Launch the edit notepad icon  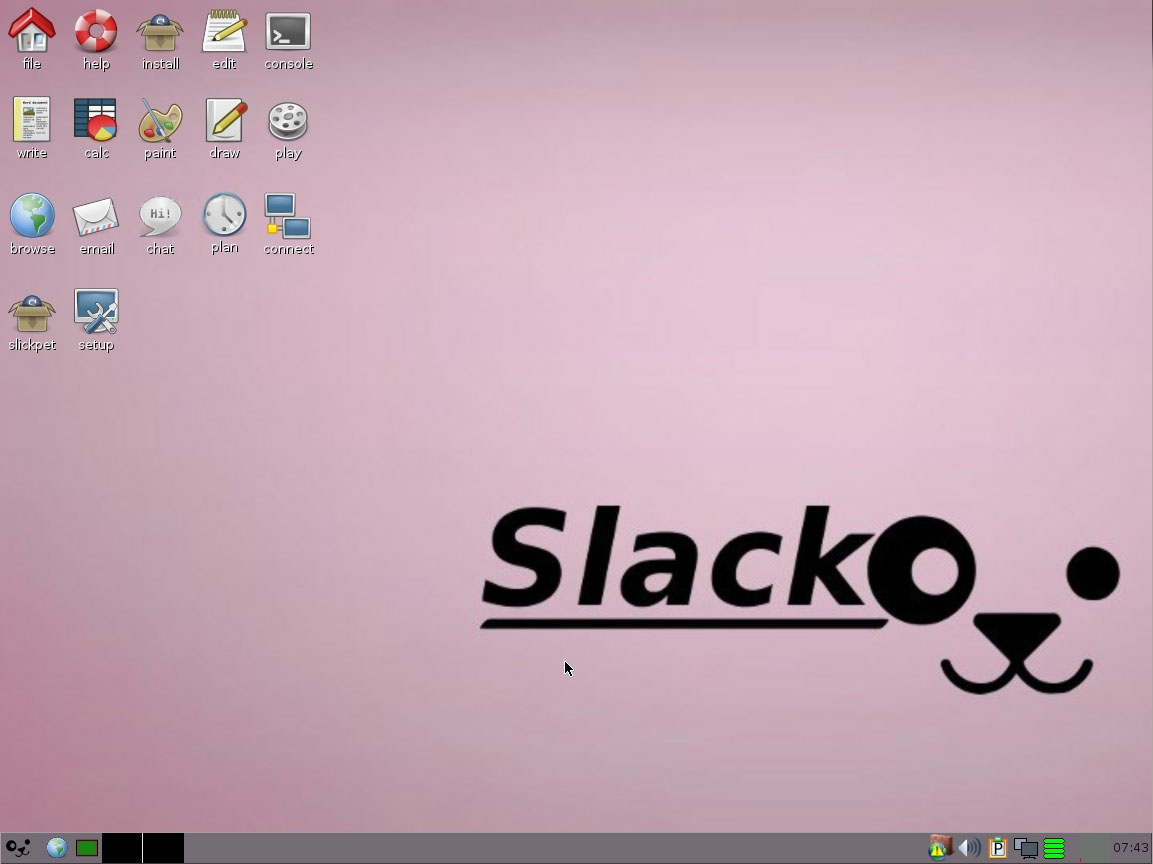(x=224, y=31)
